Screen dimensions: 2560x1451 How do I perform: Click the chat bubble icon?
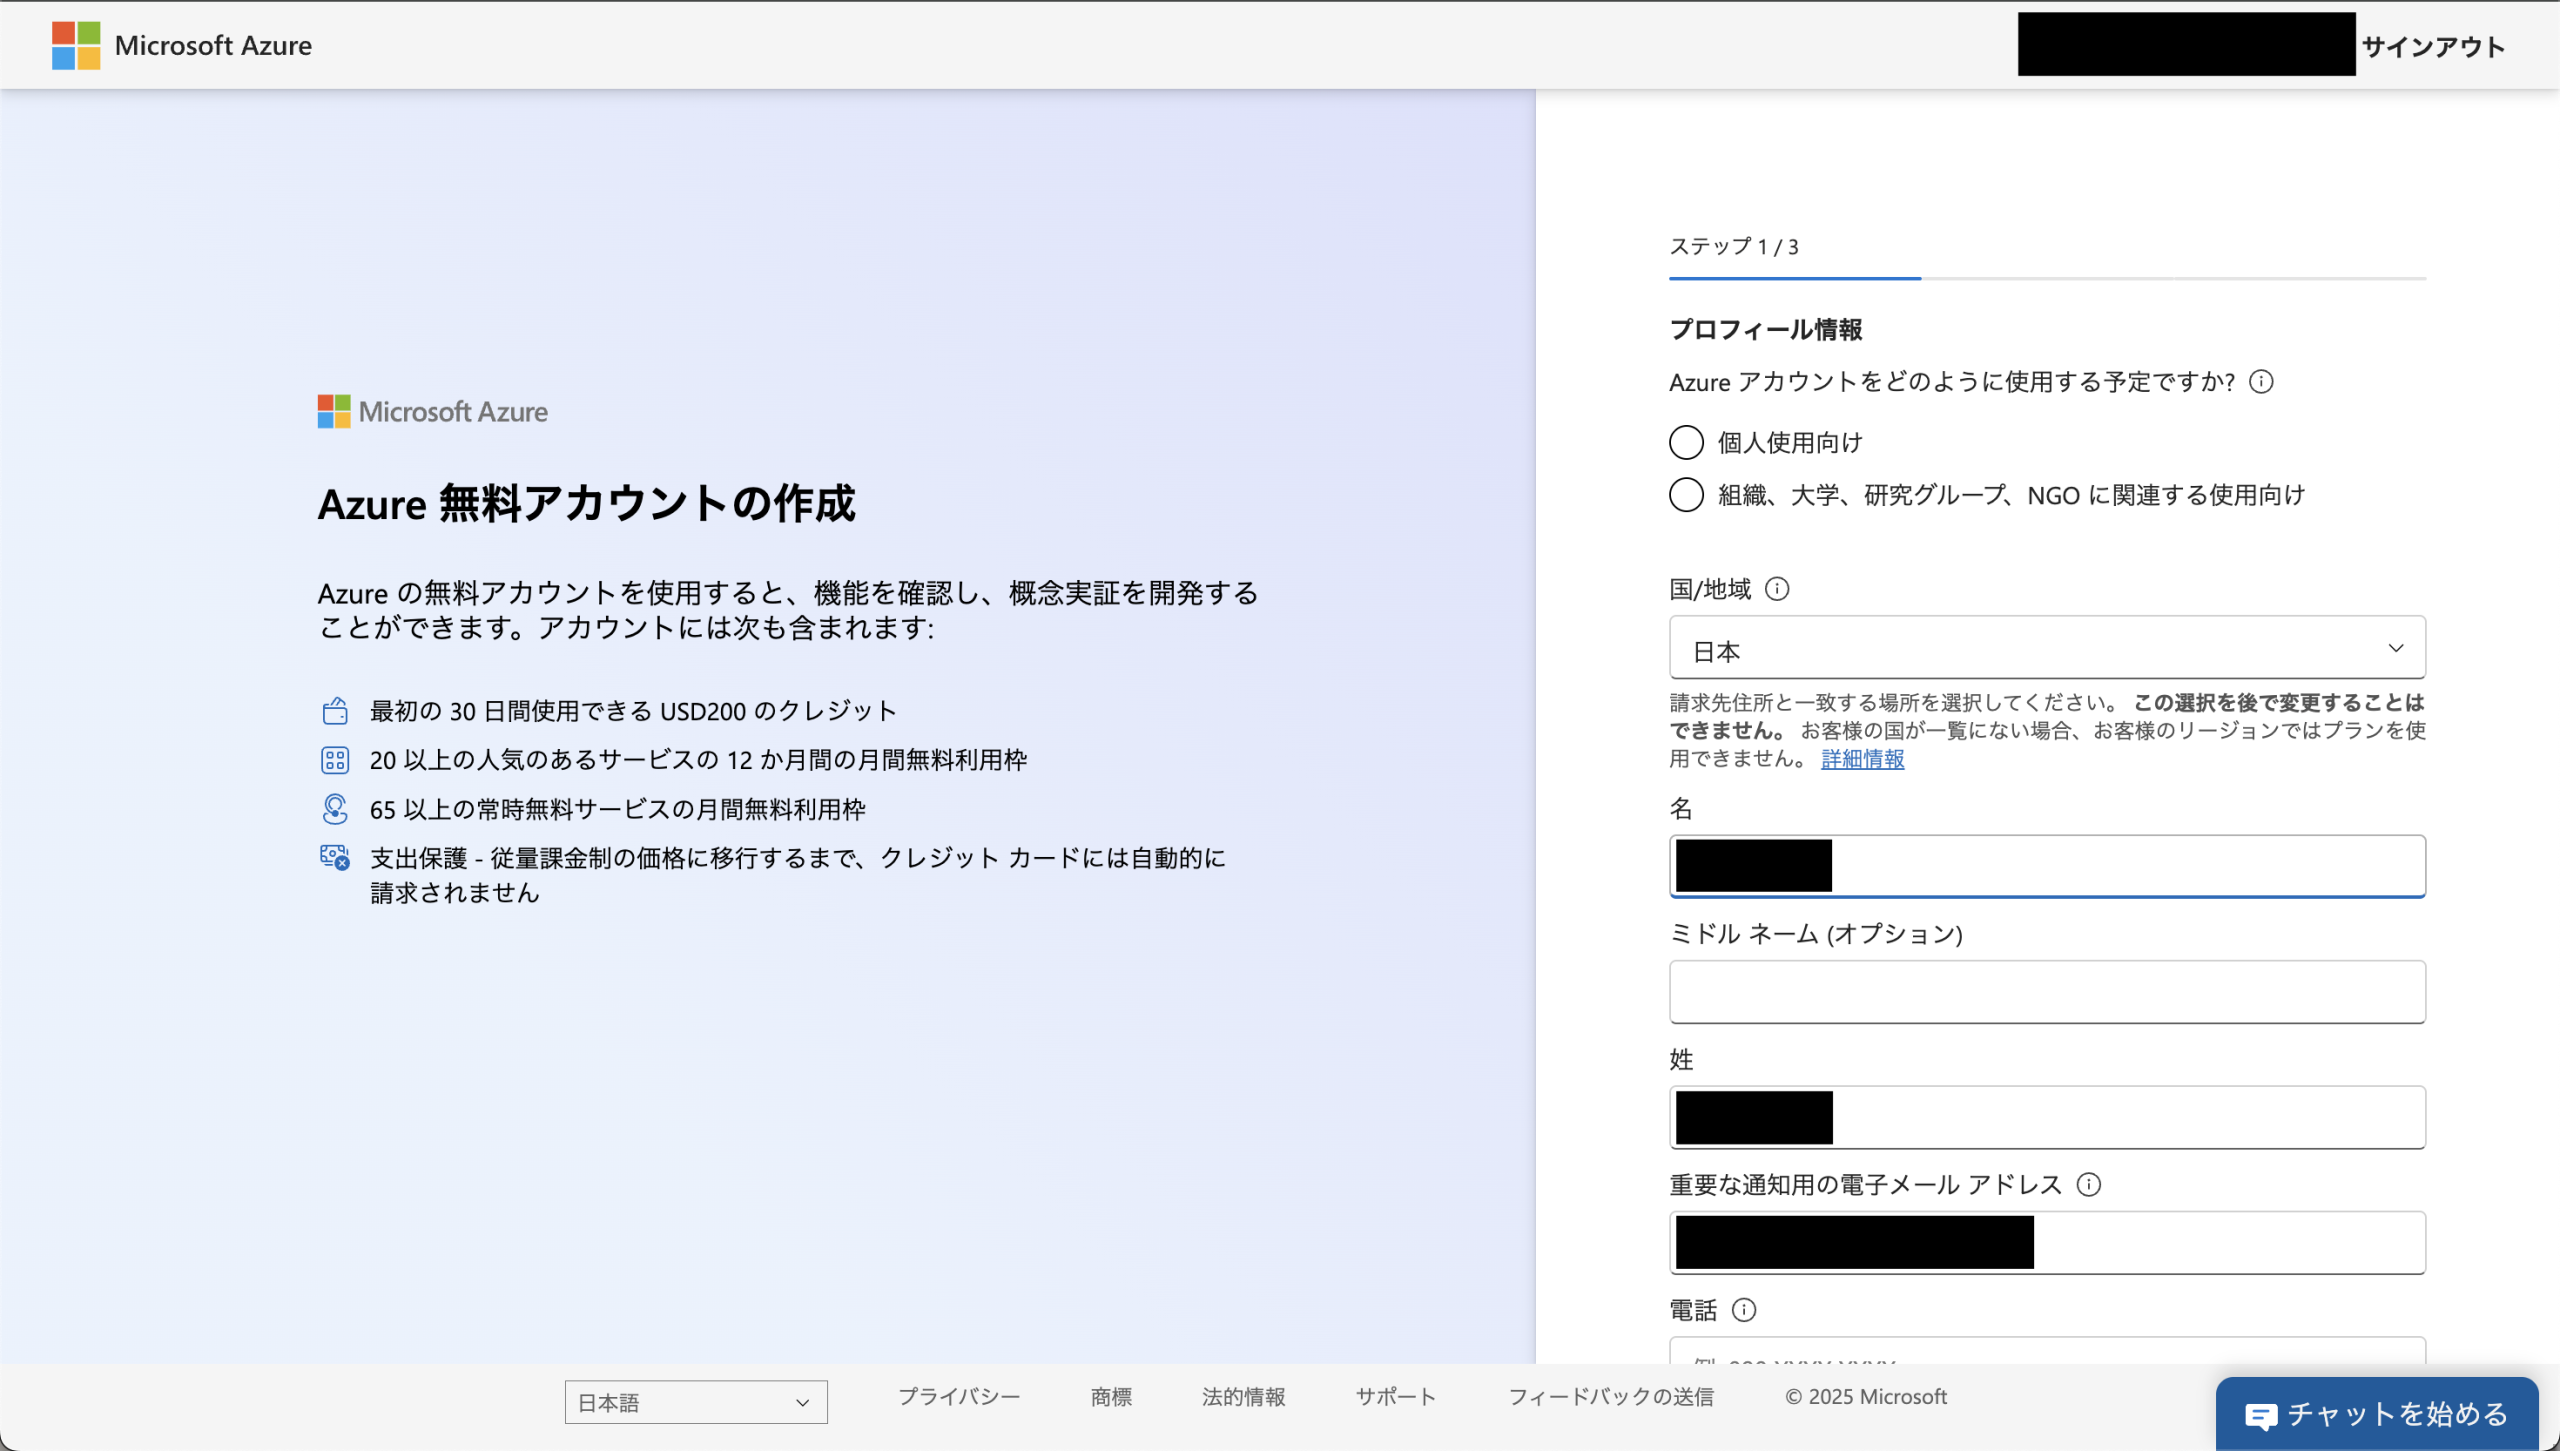pyautogui.click(x=2260, y=1415)
